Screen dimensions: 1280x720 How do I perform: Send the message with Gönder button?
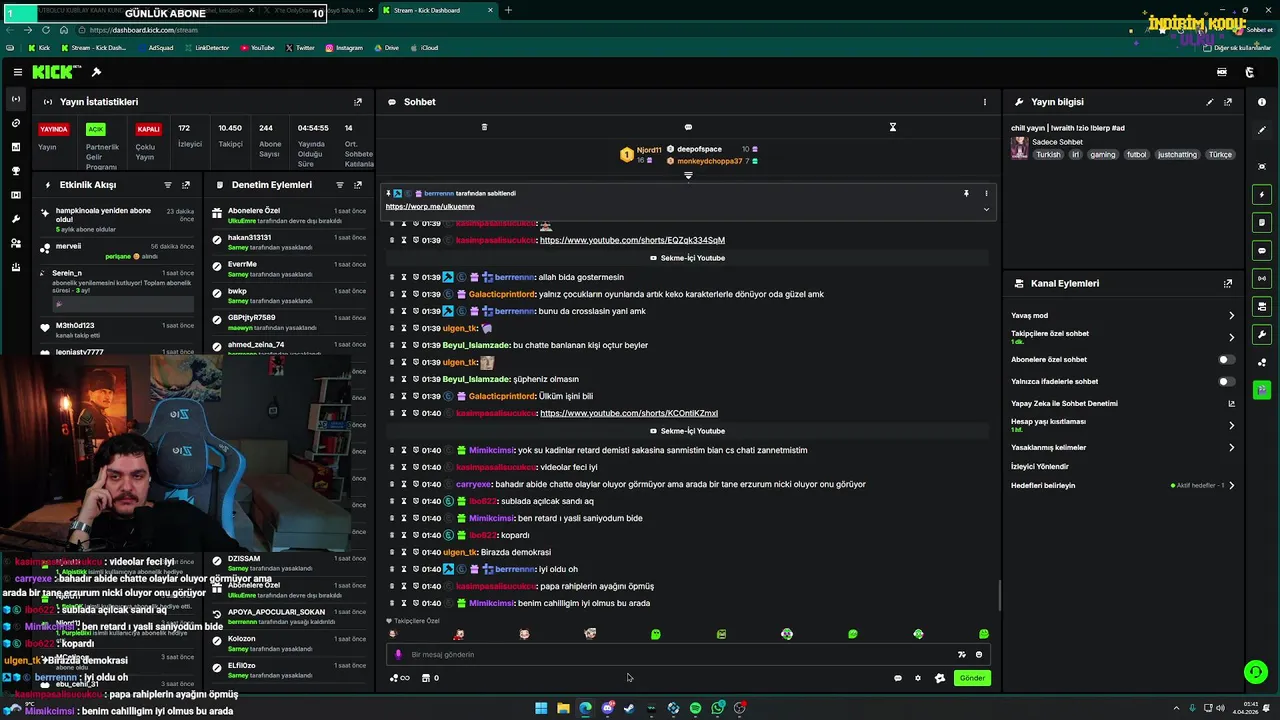pos(972,678)
